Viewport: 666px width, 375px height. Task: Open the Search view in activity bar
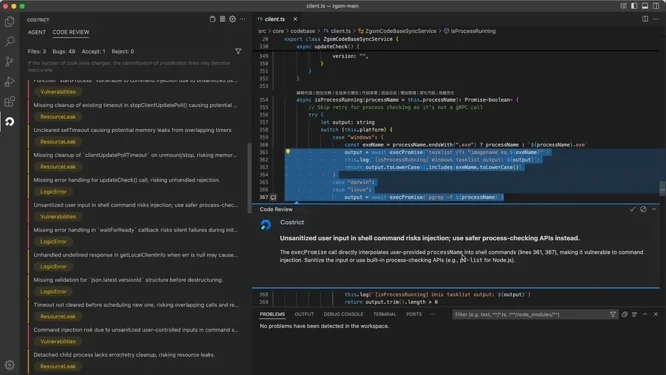[9, 41]
